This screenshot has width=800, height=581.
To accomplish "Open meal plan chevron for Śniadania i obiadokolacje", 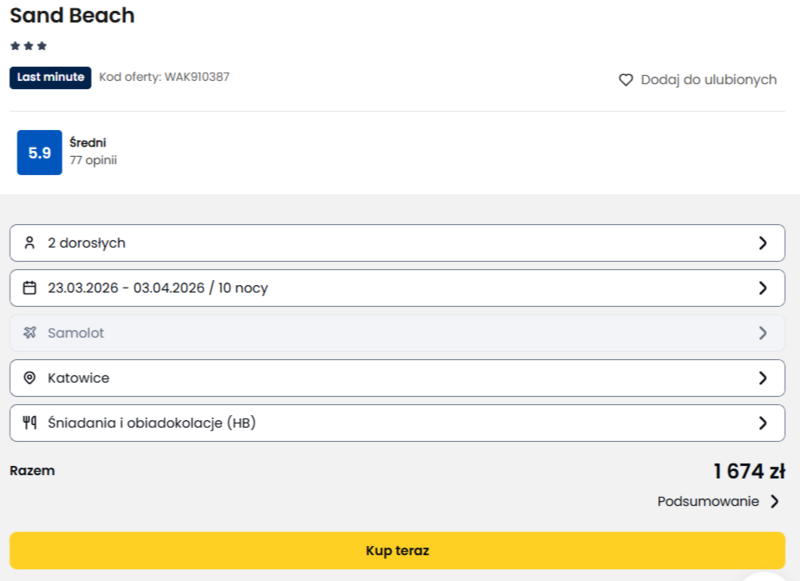I will click(x=763, y=423).
